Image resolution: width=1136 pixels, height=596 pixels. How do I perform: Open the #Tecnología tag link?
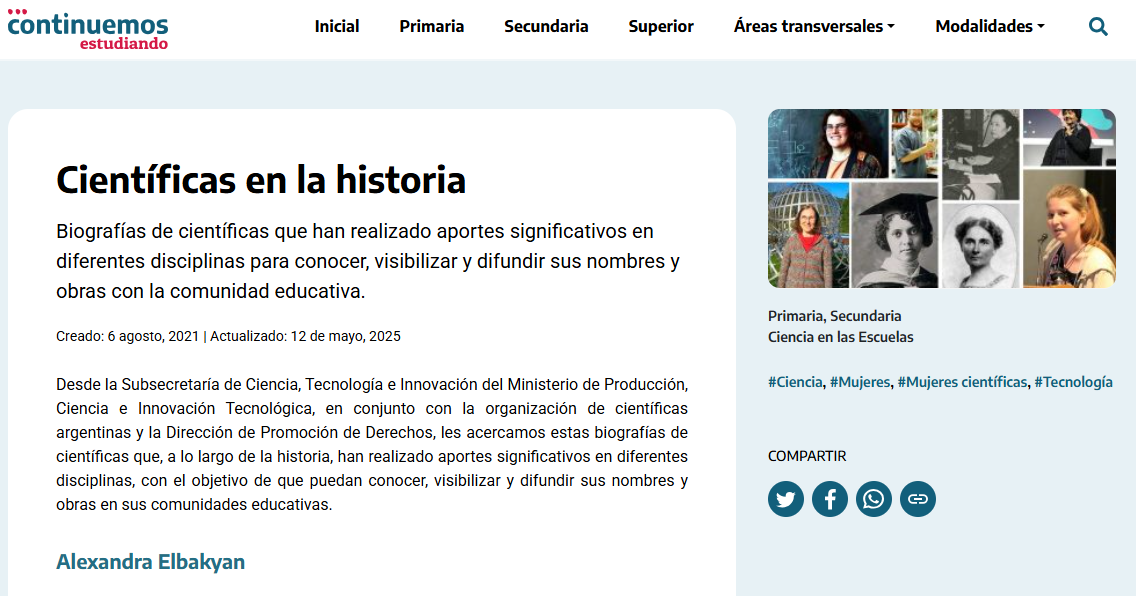coord(1074,382)
